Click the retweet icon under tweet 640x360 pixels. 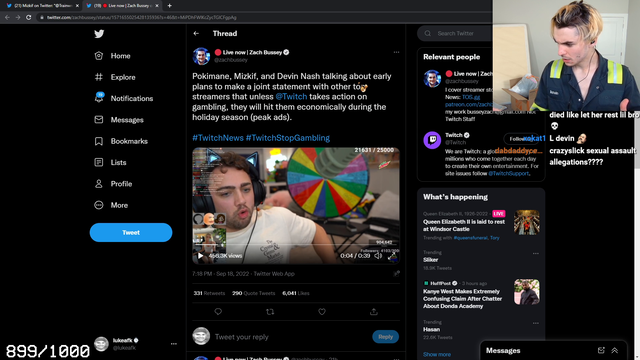click(270, 312)
